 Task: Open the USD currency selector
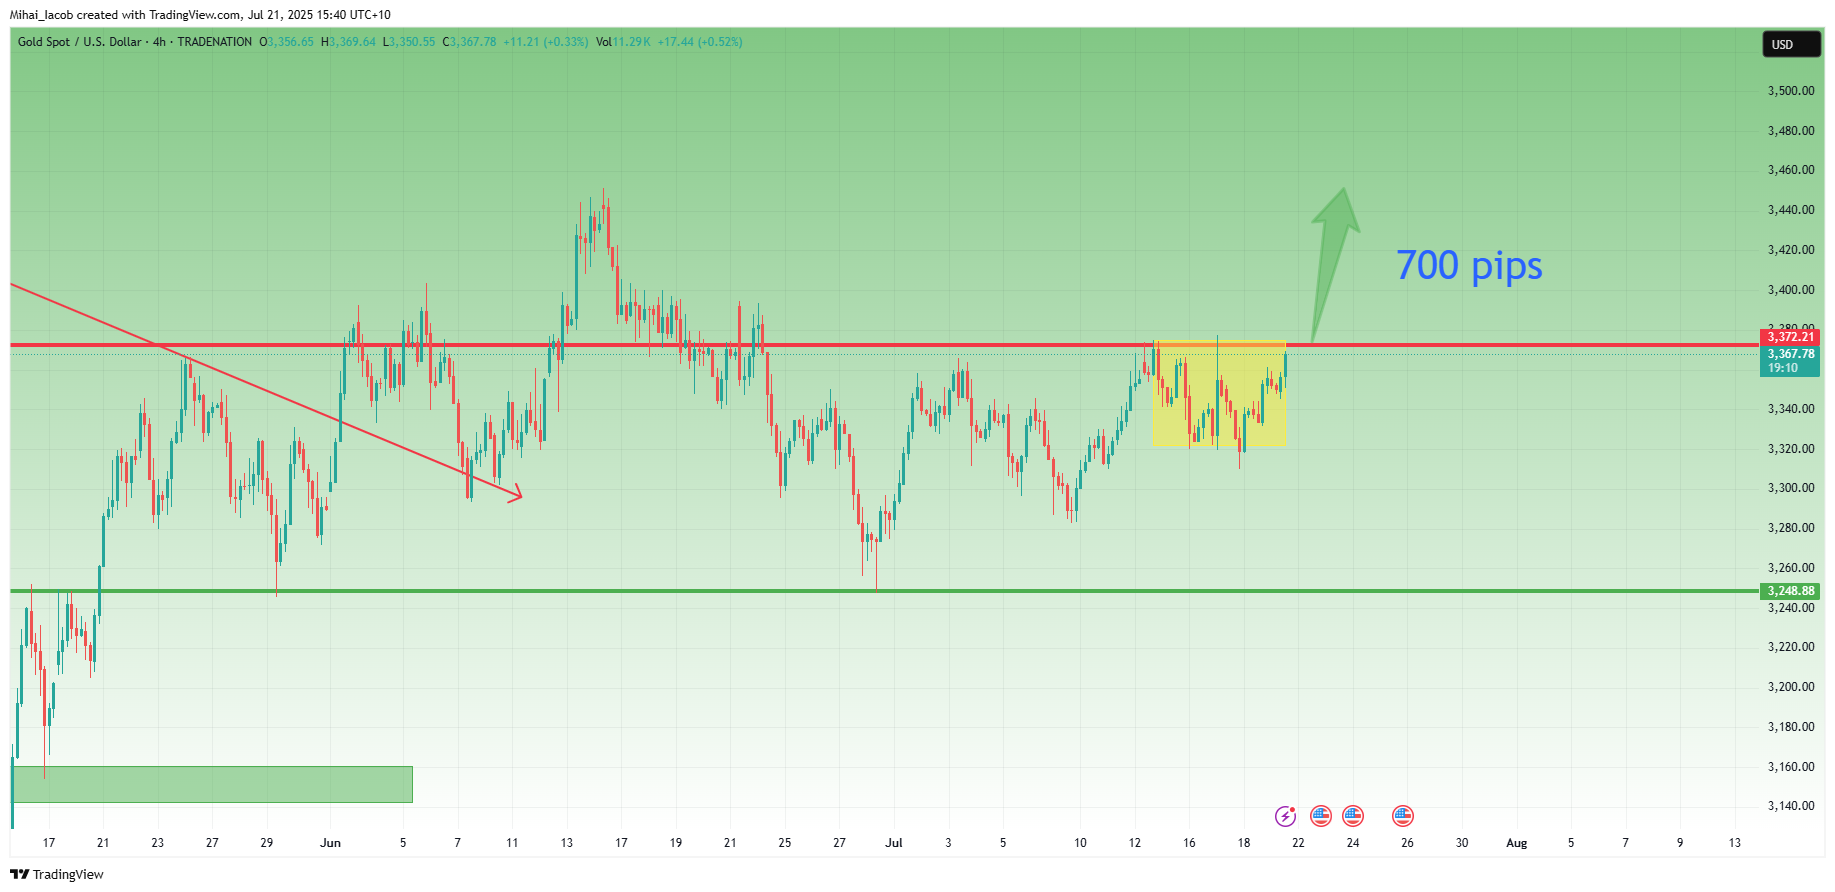point(1791,44)
